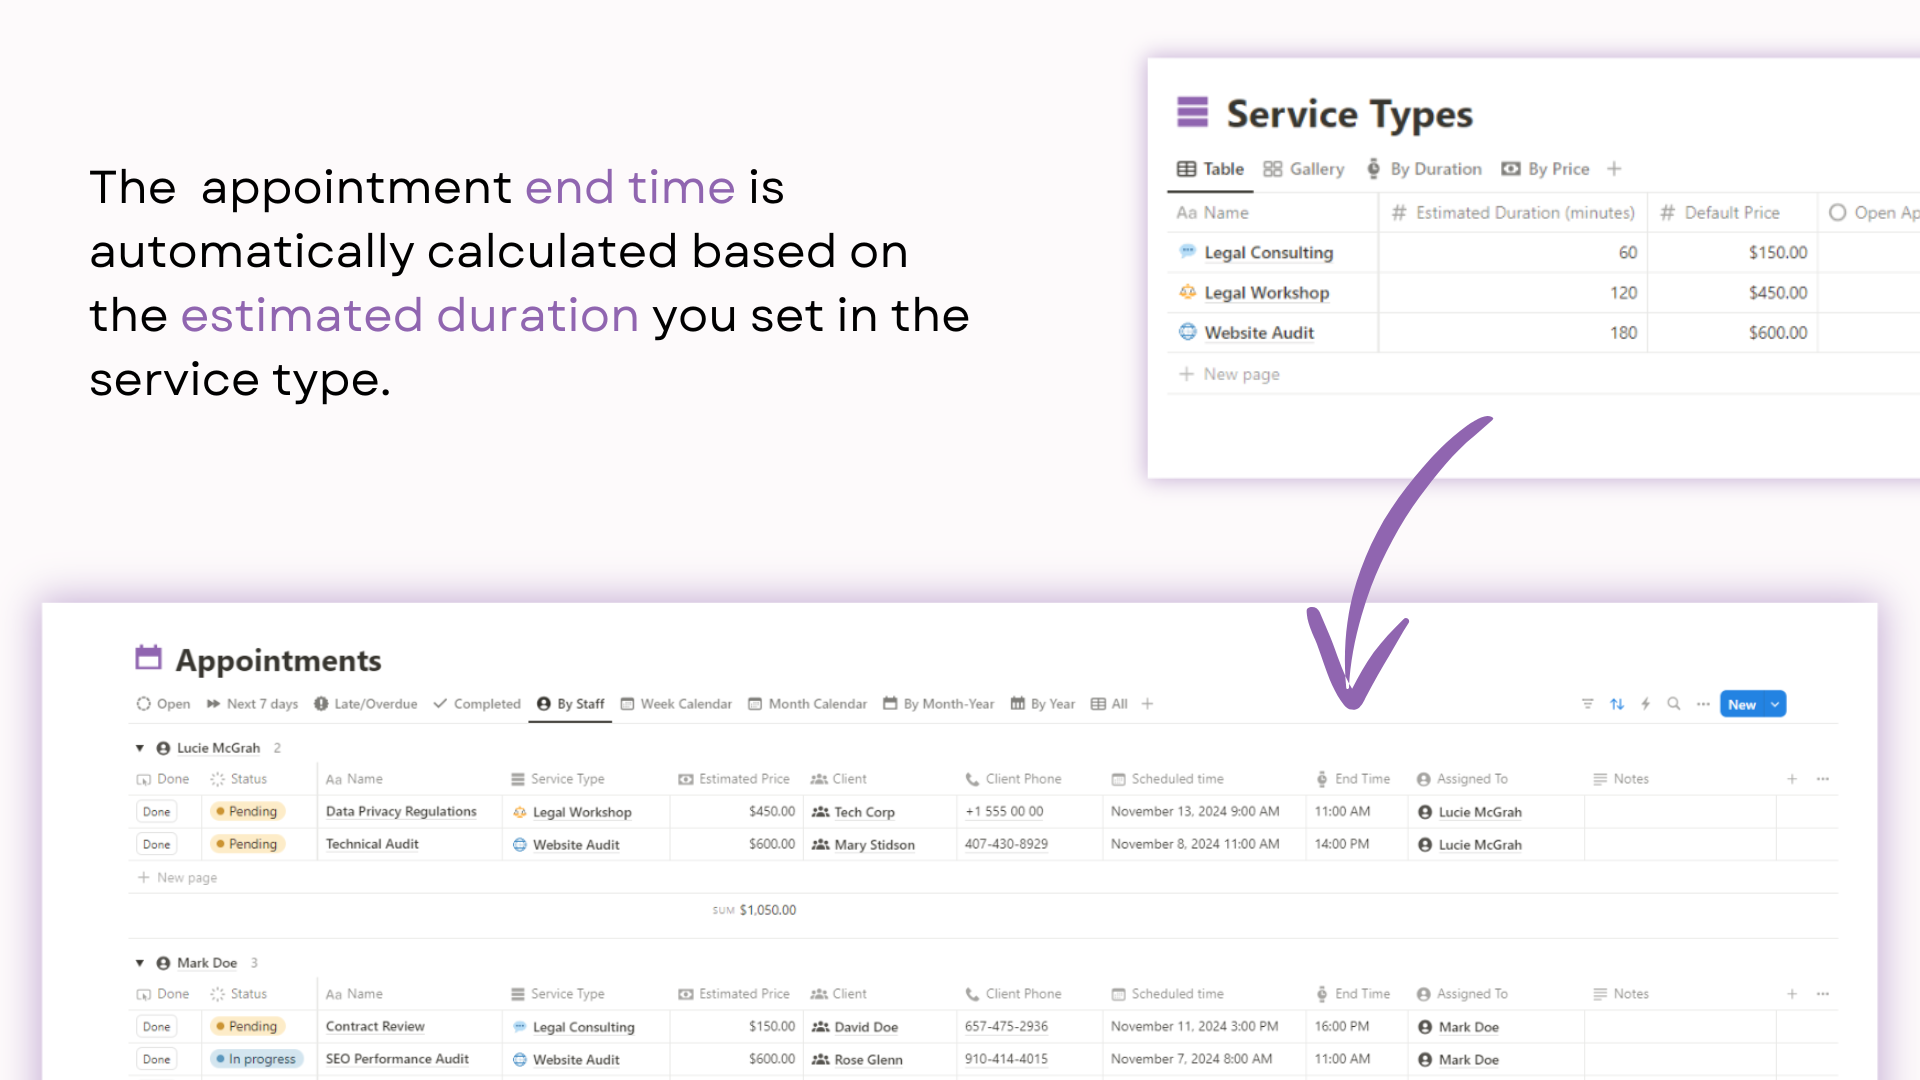
Task: Click the sort arrows icon
Action: [1617, 704]
